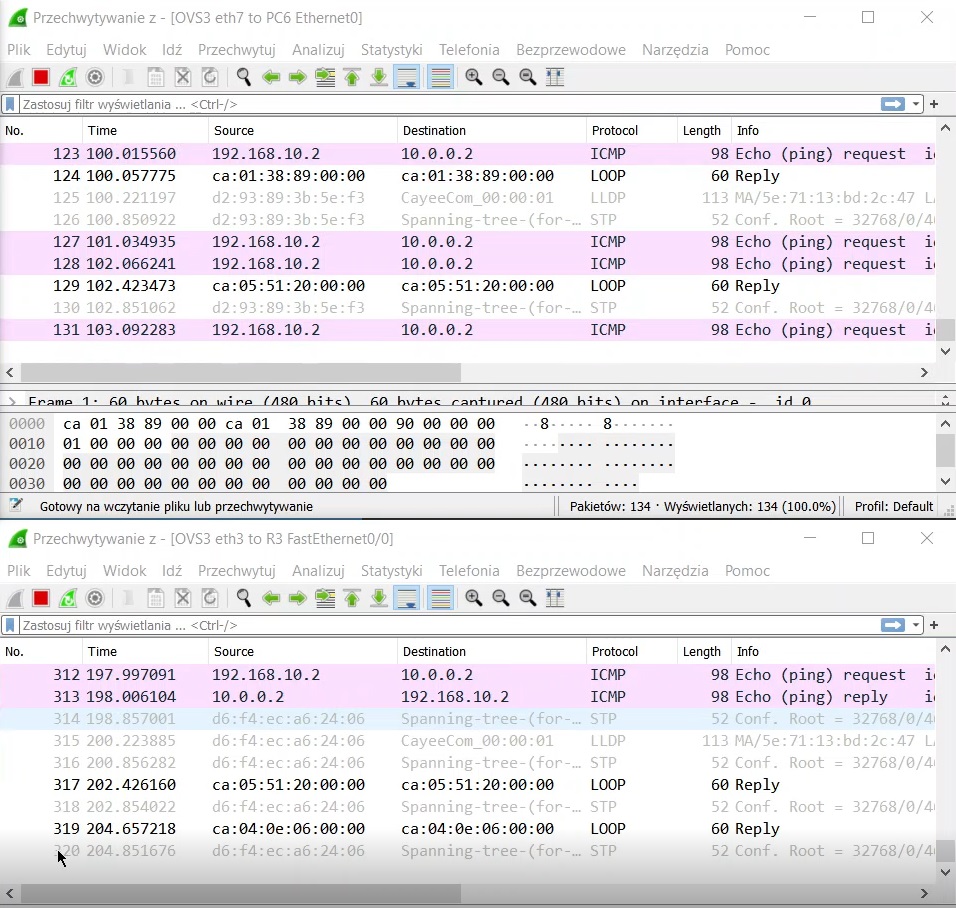Zoom in on the packet list

pyautogui.click(x=471, y=77)
